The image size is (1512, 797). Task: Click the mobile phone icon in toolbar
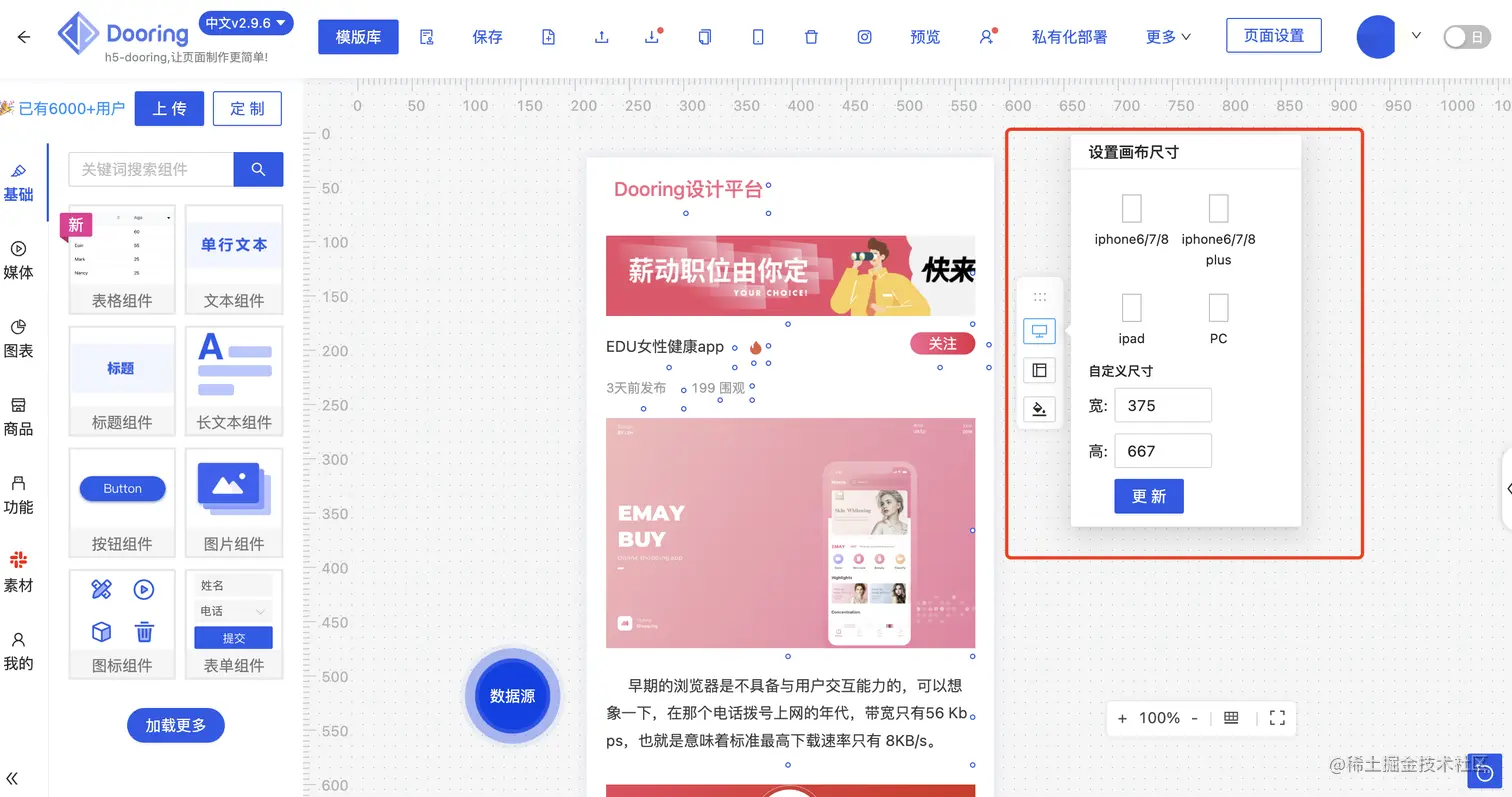coord(758,37)
